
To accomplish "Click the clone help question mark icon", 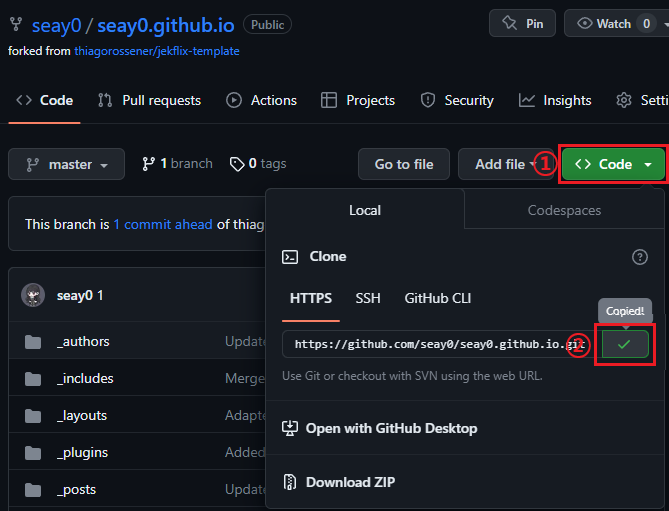I will 640,257.
